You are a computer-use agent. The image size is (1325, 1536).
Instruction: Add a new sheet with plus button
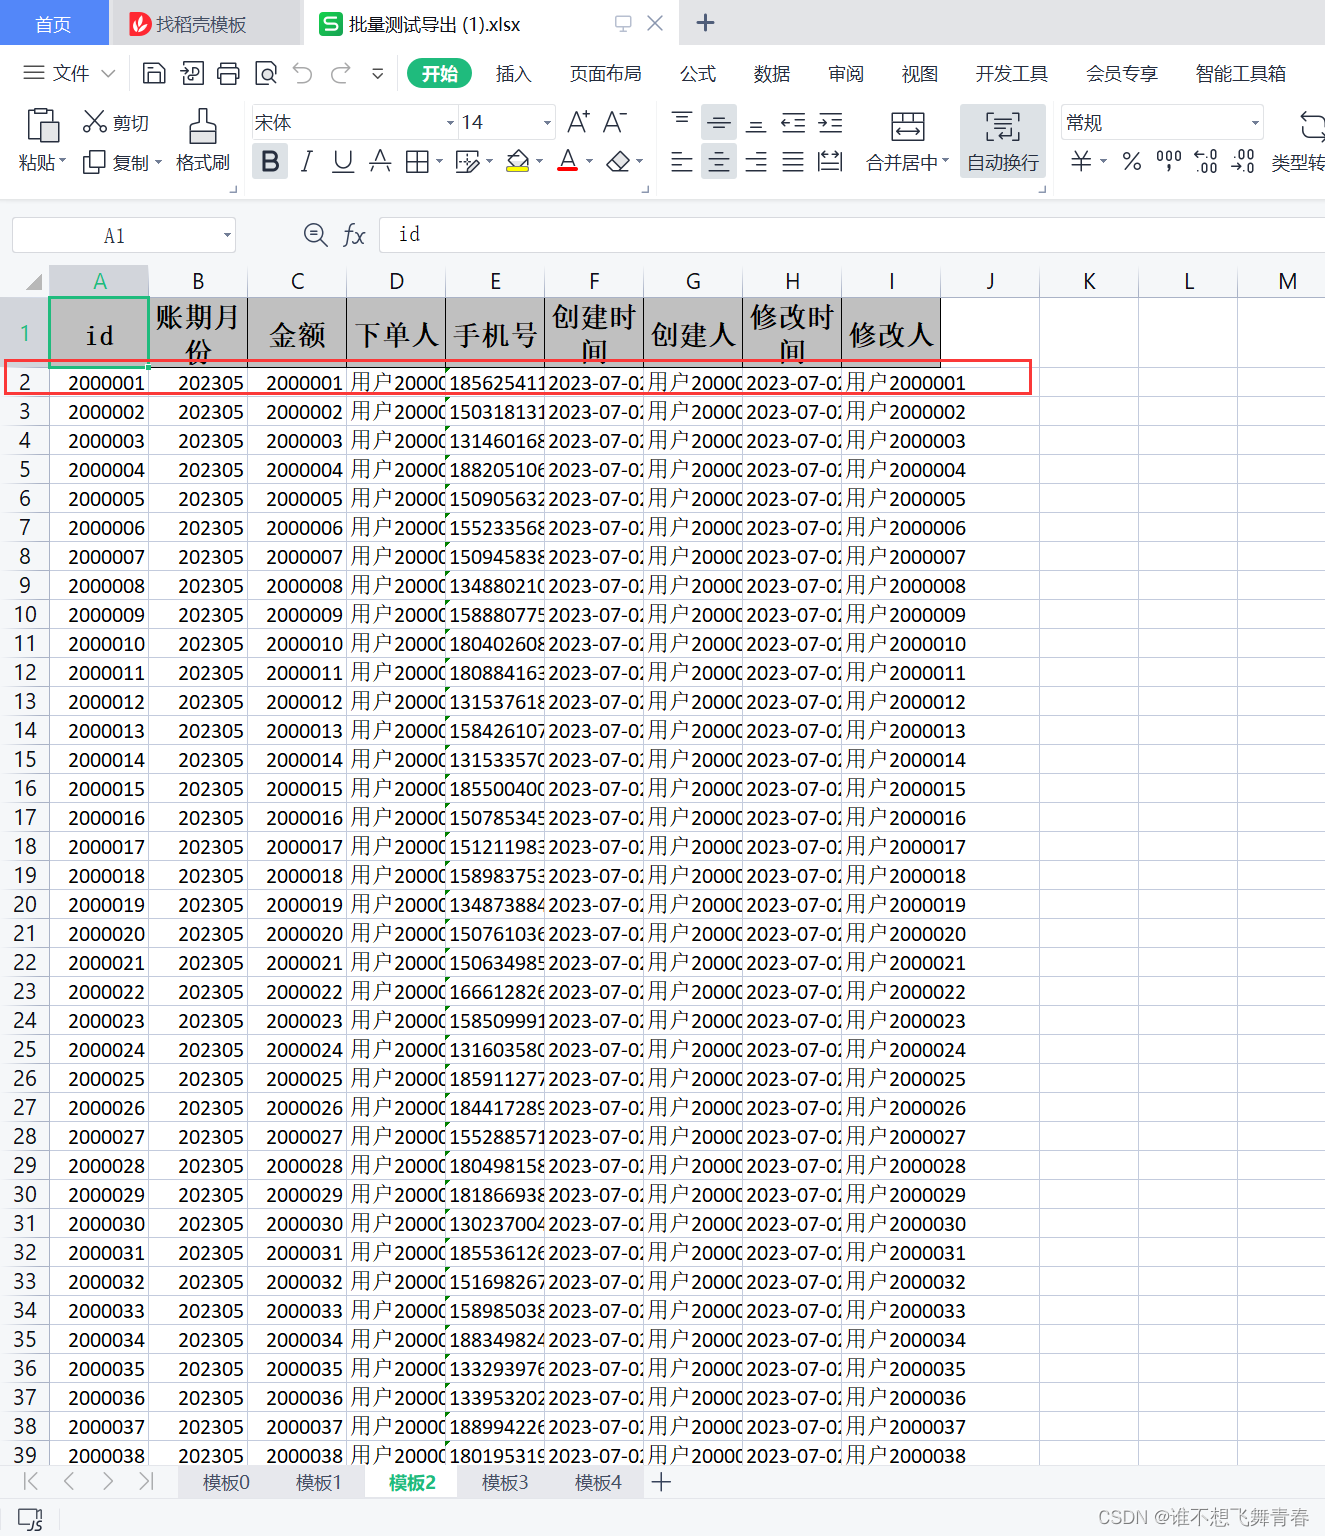661,1482
